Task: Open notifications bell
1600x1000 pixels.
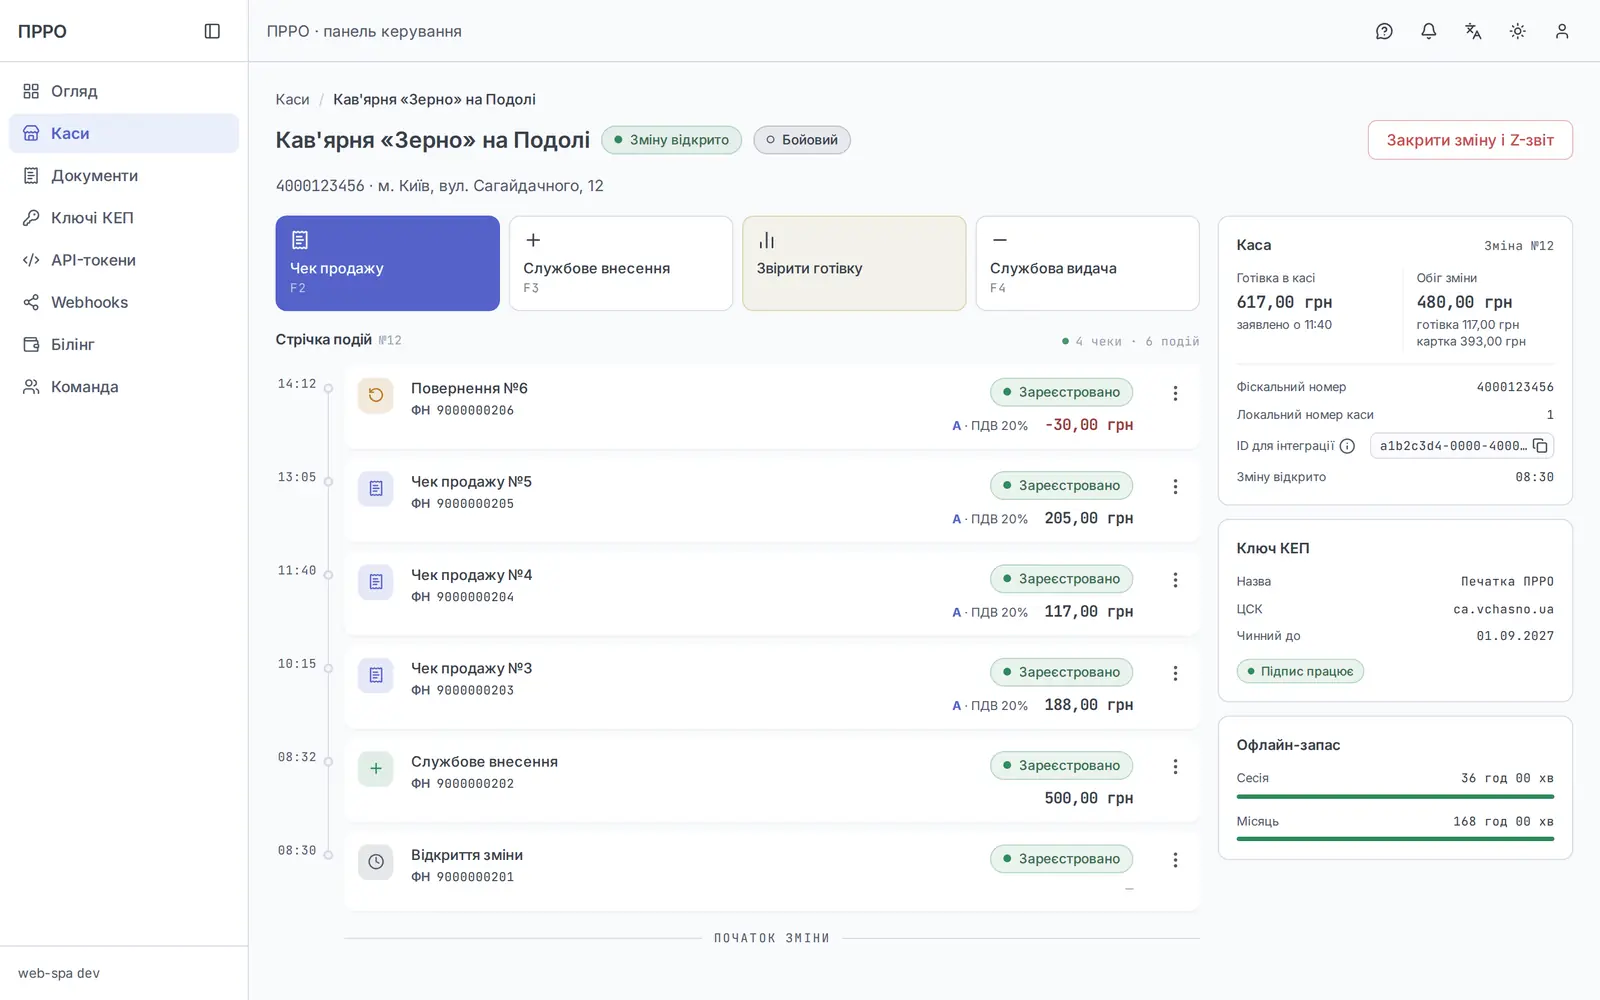Action: pyautogui.click(x=1429, y=31)
